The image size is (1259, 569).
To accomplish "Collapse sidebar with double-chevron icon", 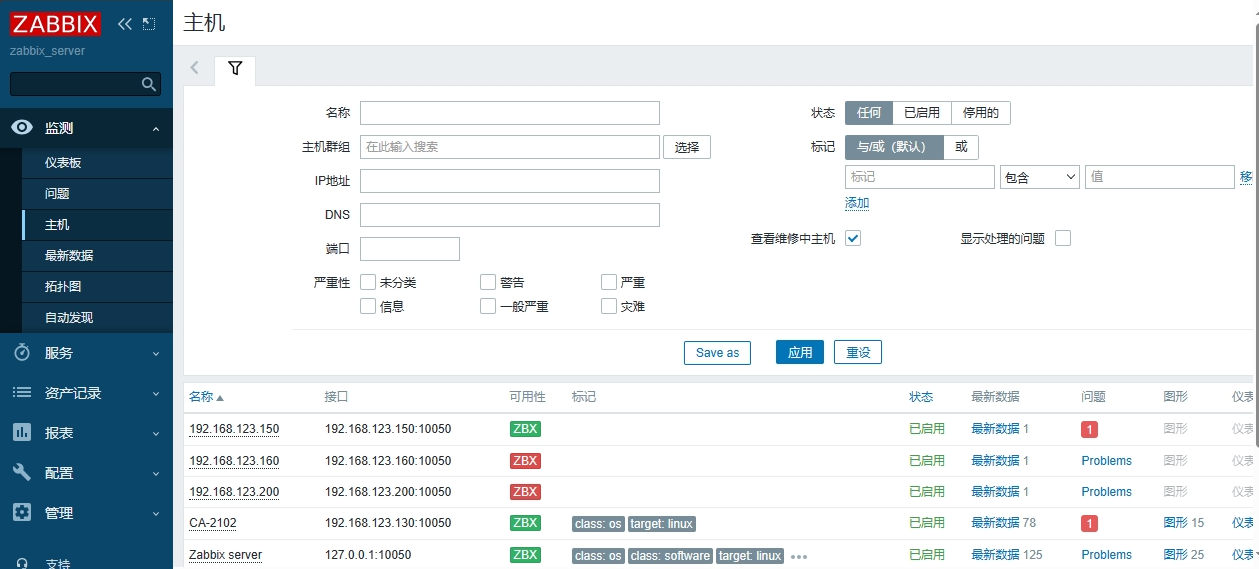I will tap(125, 24).
